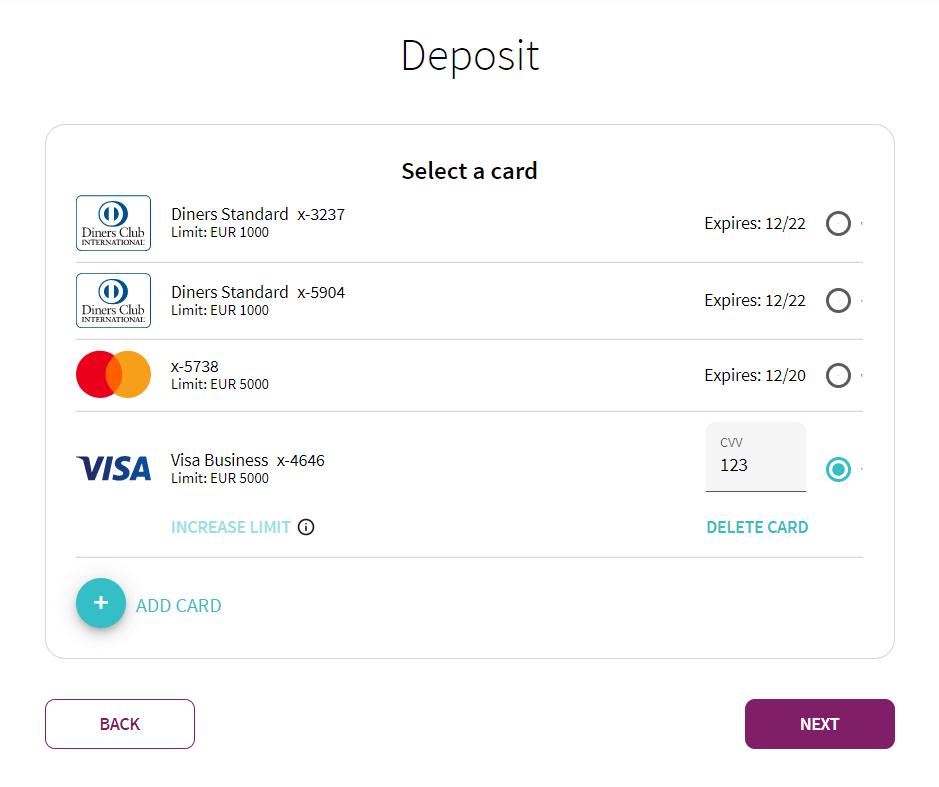This screenshot has width=939, height=787.
Task: Click the round plus Add Card icon
Action: coord(101,603)
